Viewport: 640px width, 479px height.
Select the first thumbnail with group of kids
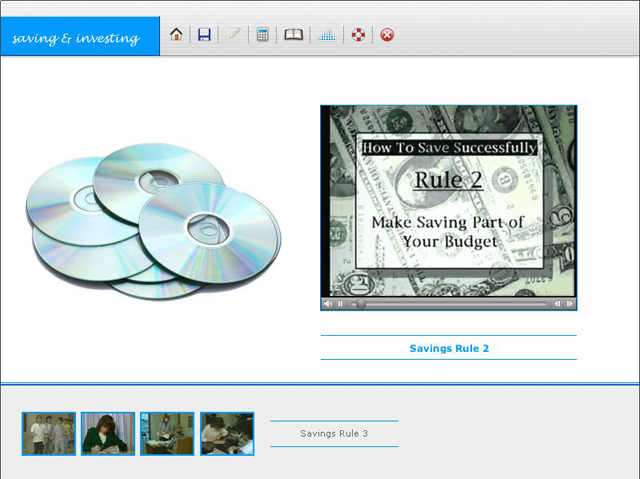[x=49, y=434]
